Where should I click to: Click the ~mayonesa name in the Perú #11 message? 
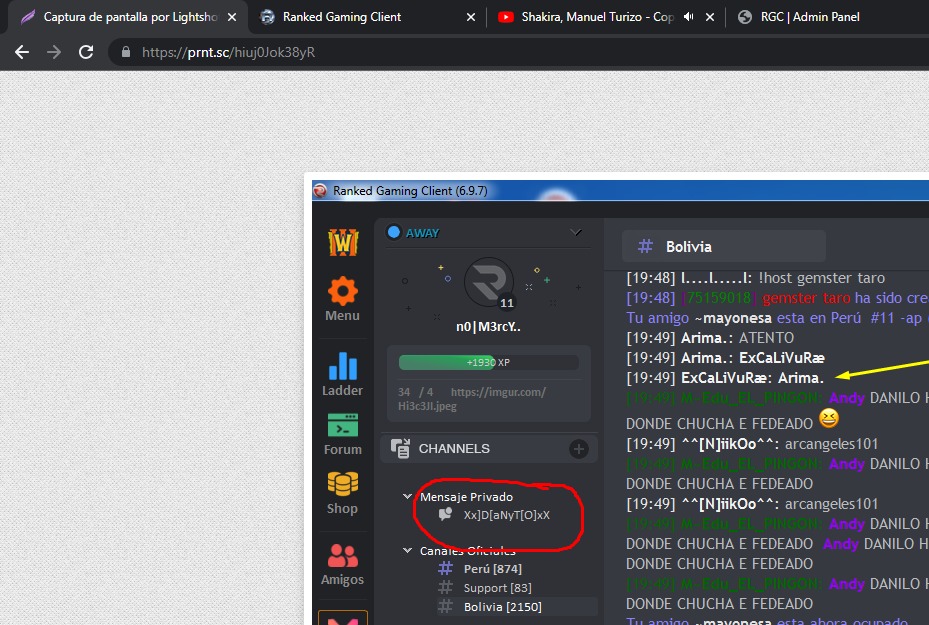click(x=733, y=318)
